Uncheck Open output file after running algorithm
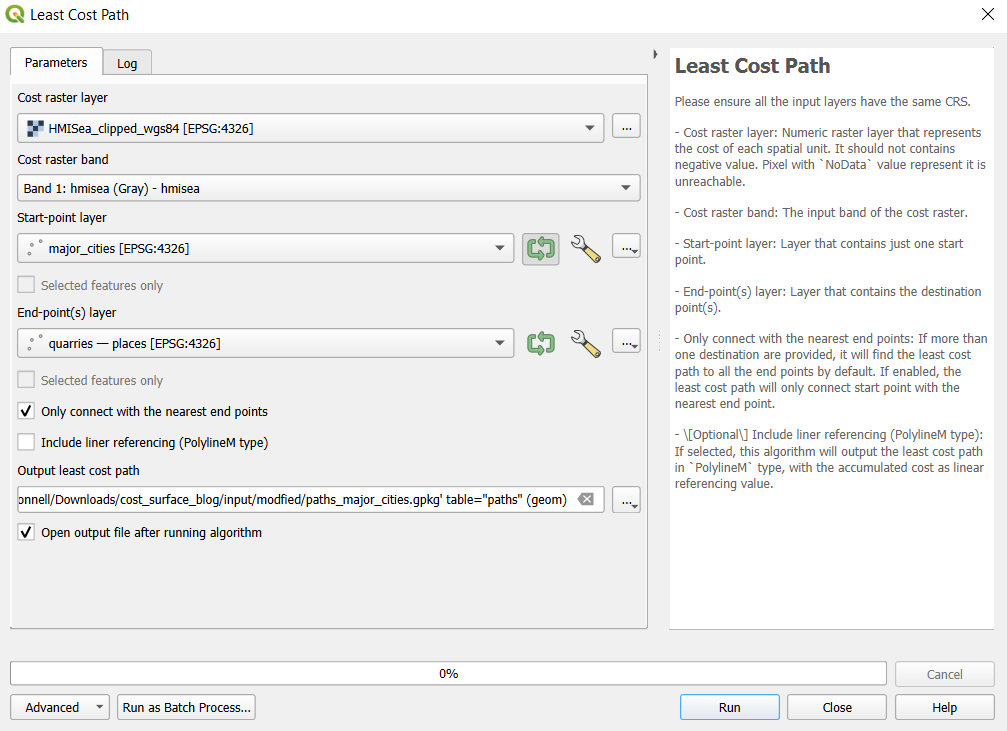1007x731 pixels. pyautogui.click(x=25, y=532)
